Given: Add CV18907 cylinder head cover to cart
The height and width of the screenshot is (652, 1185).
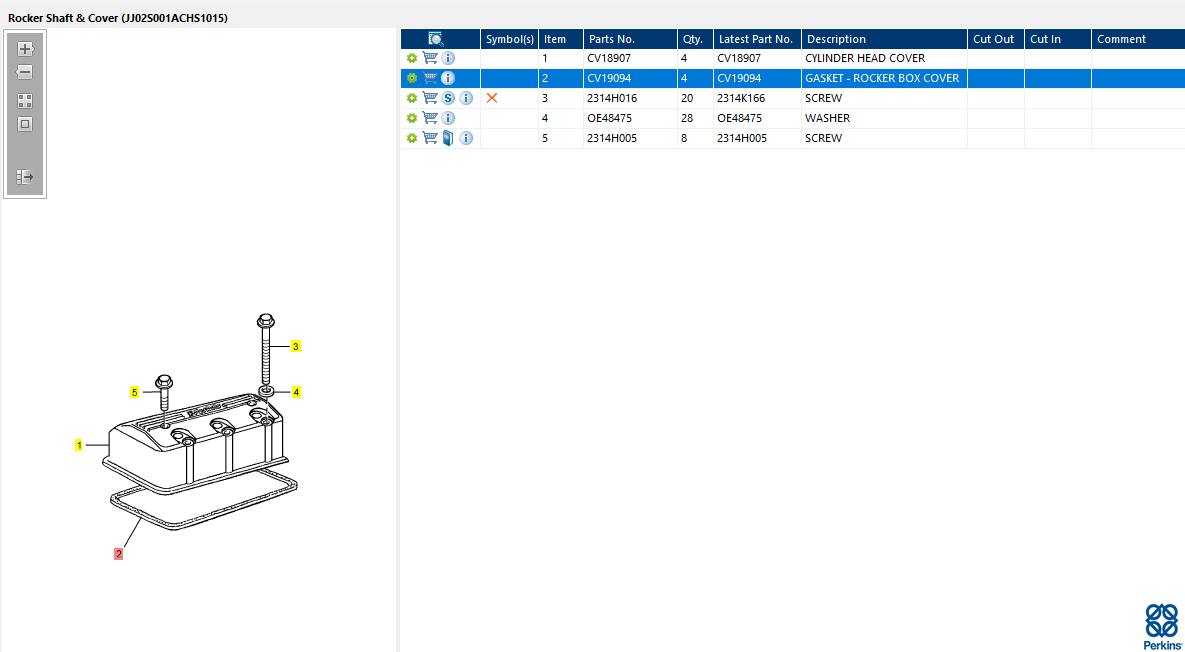Looking at the screenshot, I should pyautogui.click(x=430, y=58).
